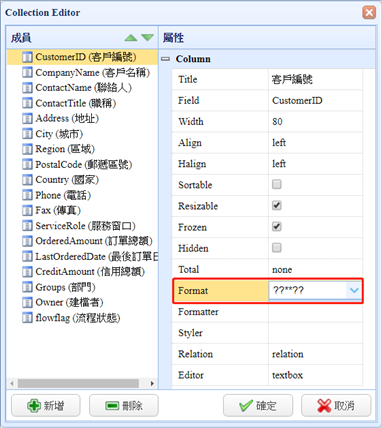Click the Phone member column icon
This screenshot has height=428, width=382.
click(x=27, y=195)
